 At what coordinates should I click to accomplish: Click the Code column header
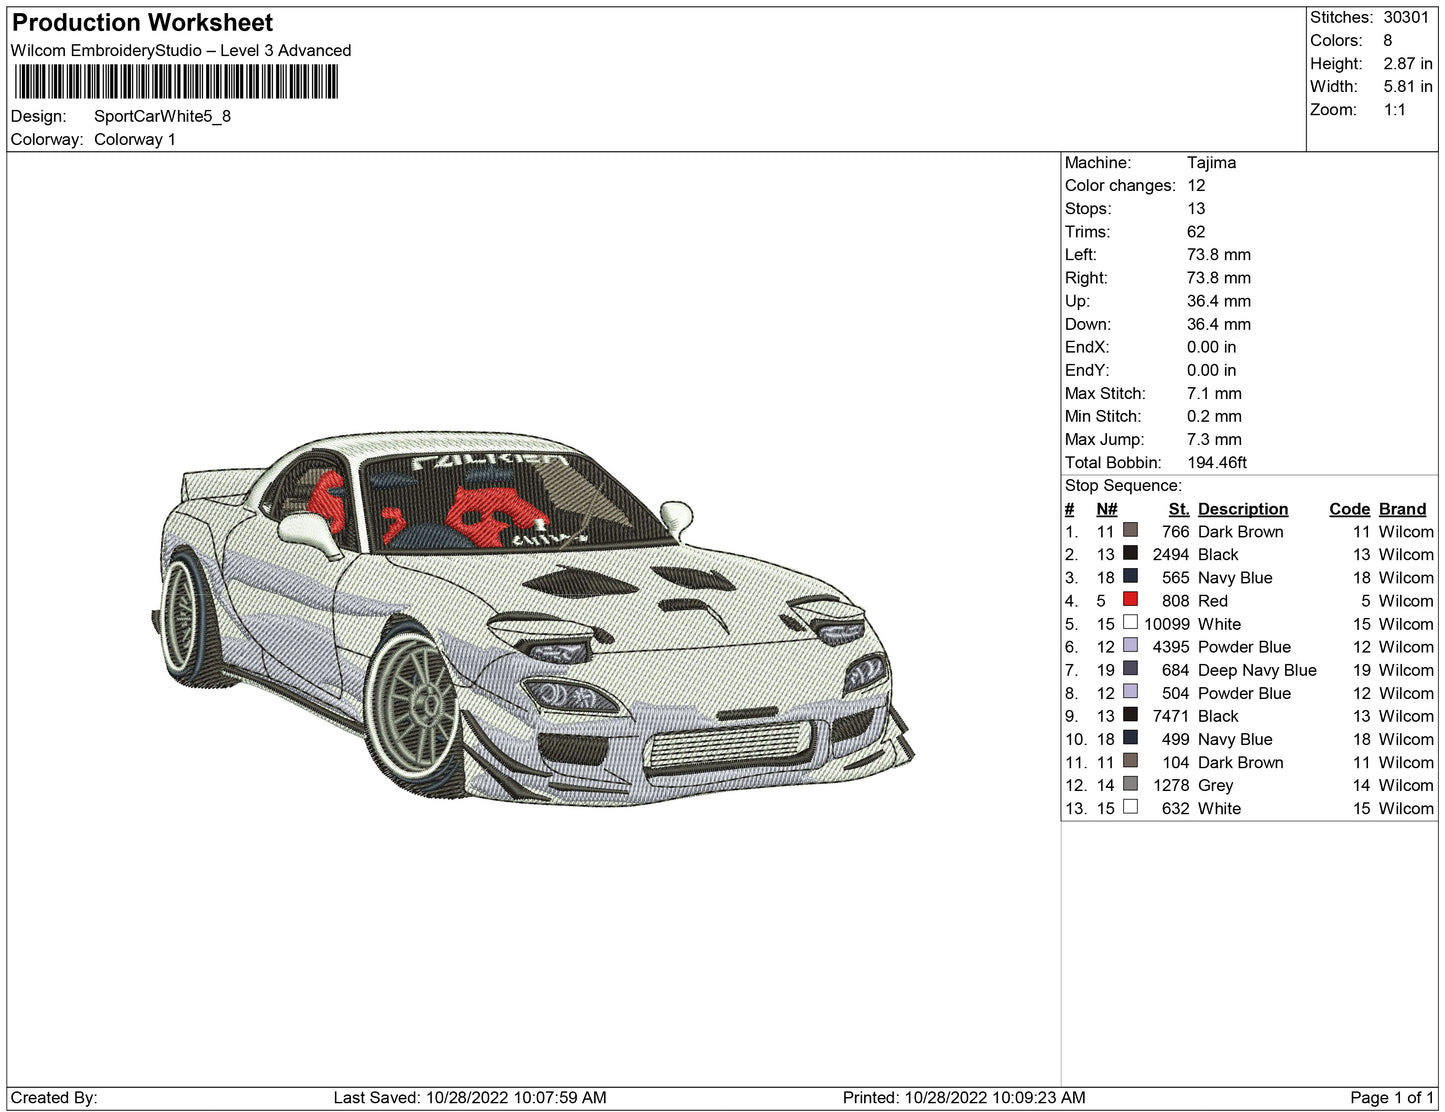(1348, 509)
